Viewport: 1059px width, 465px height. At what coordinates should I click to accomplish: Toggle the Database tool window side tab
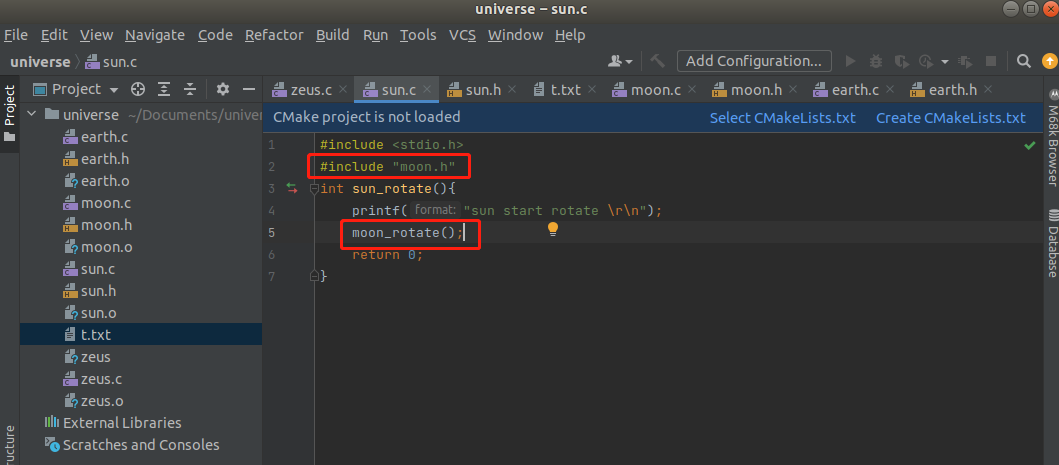pos(1051,243)
